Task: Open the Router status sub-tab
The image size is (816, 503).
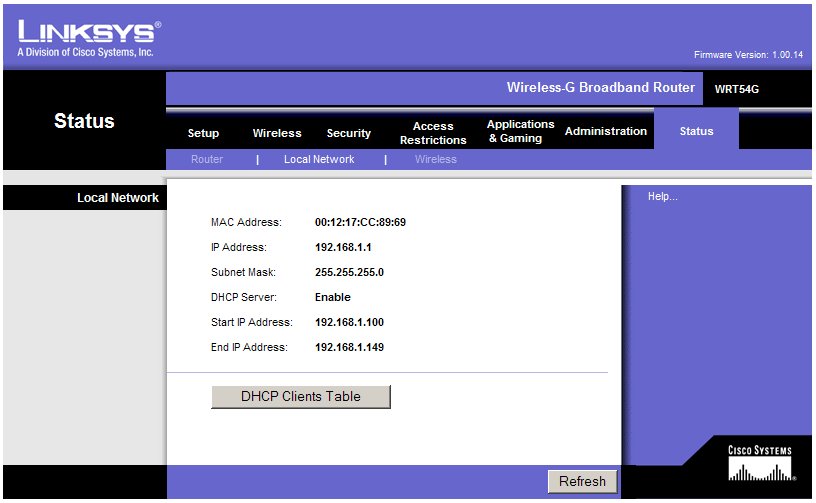Action: pos(207,159)
